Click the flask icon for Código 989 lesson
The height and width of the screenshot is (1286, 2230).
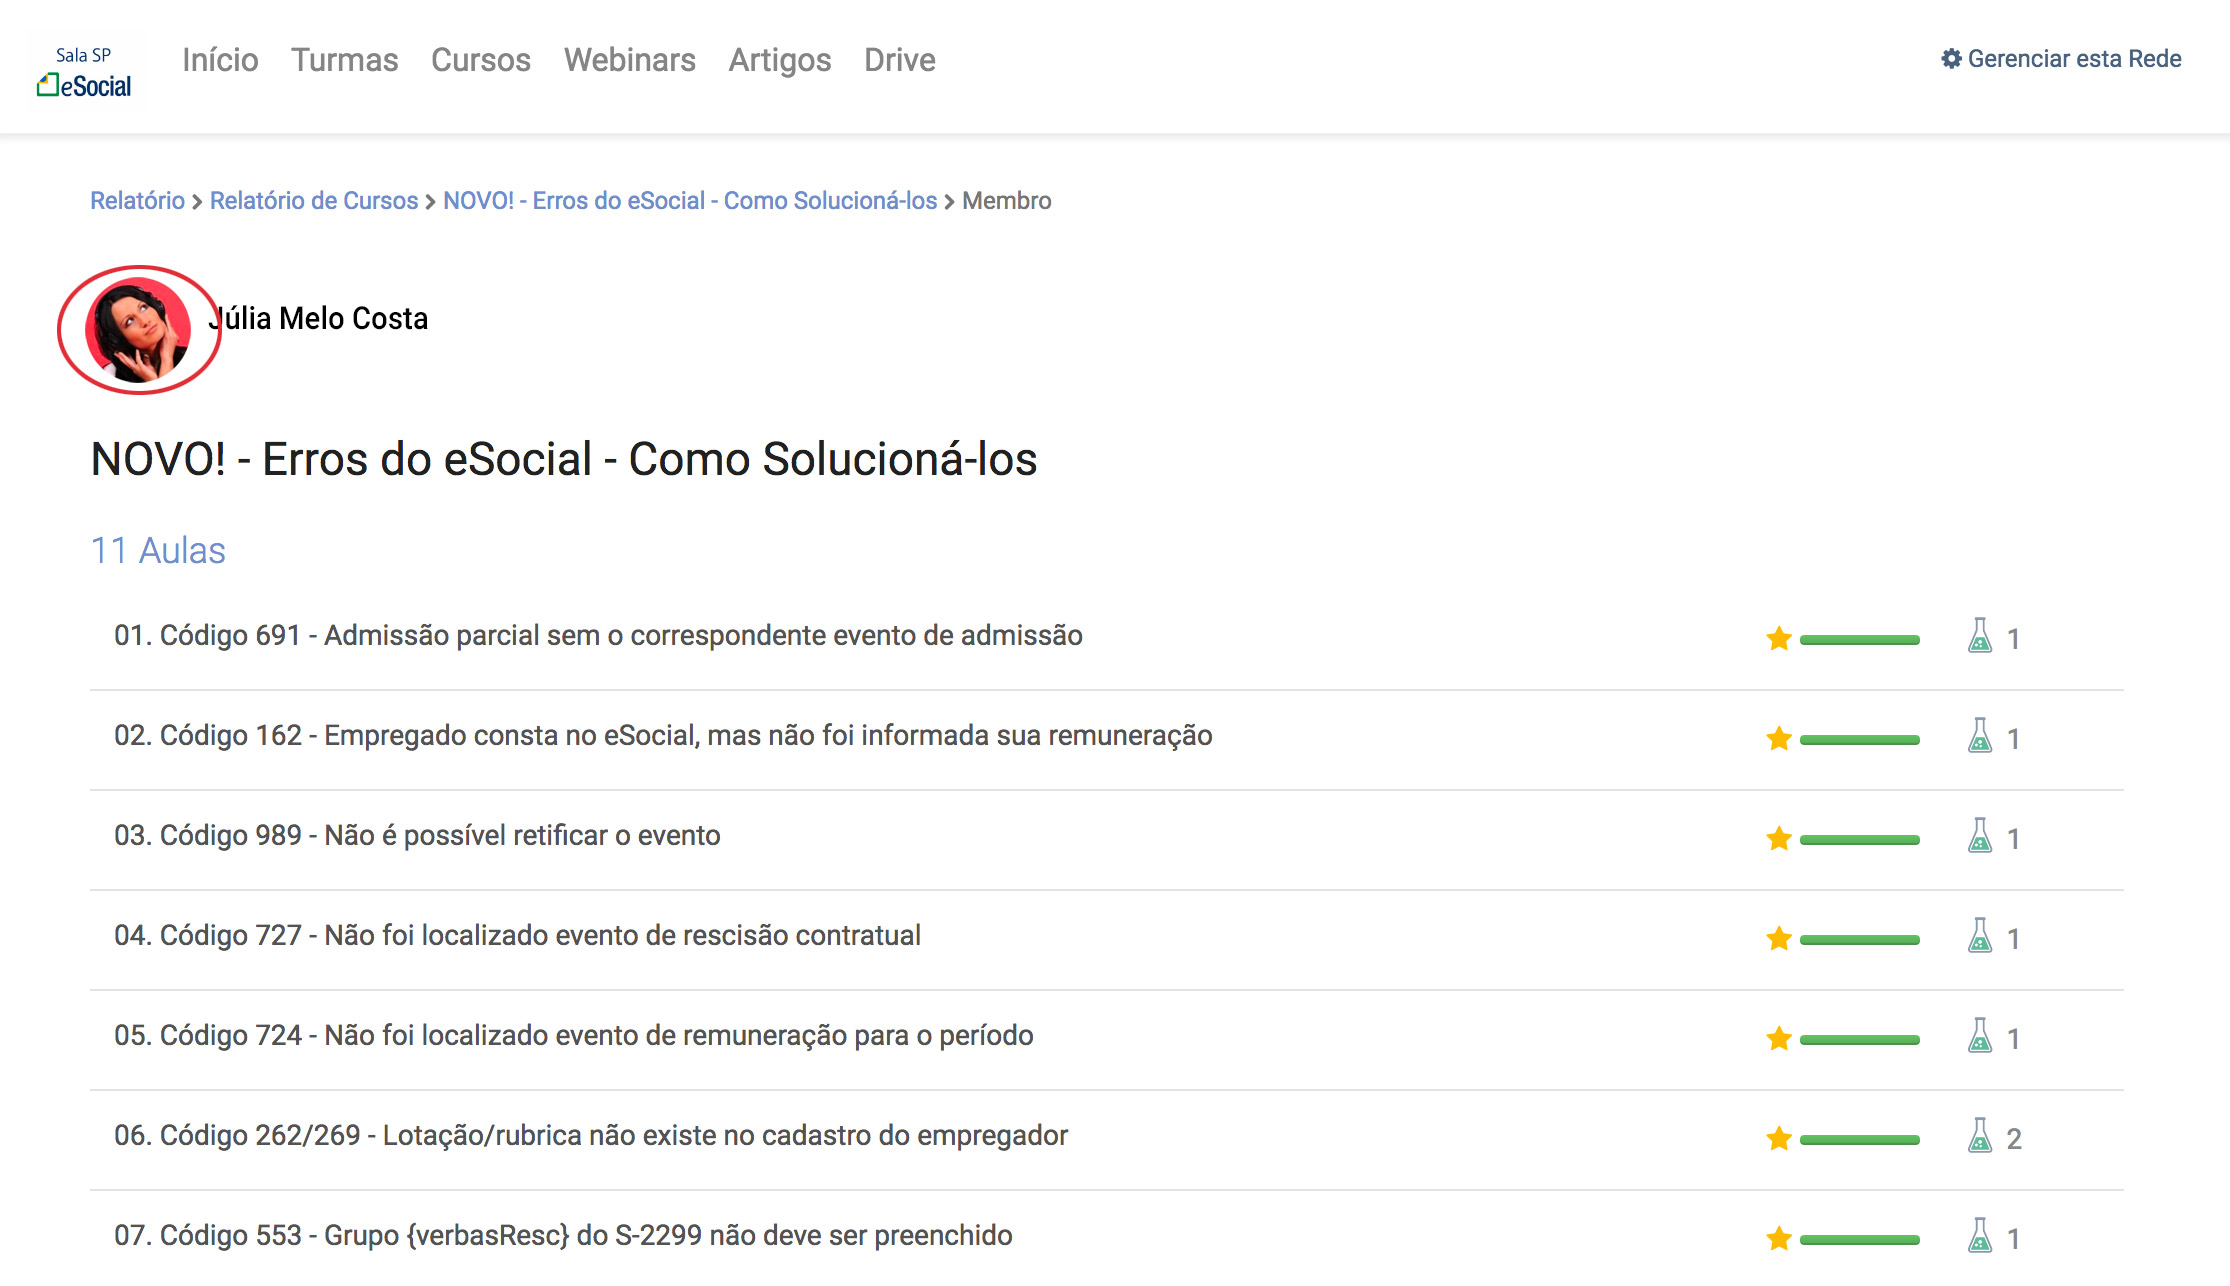click(1979, 836)
